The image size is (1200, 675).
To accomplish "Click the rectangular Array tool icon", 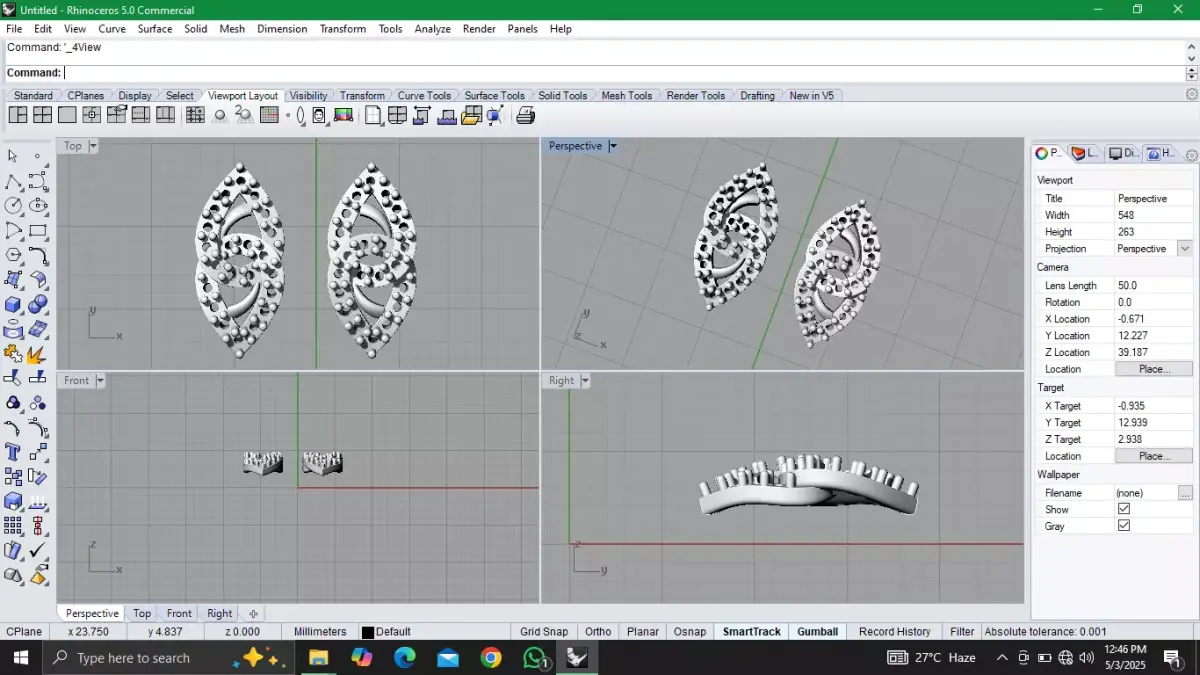I will (14, 525).
